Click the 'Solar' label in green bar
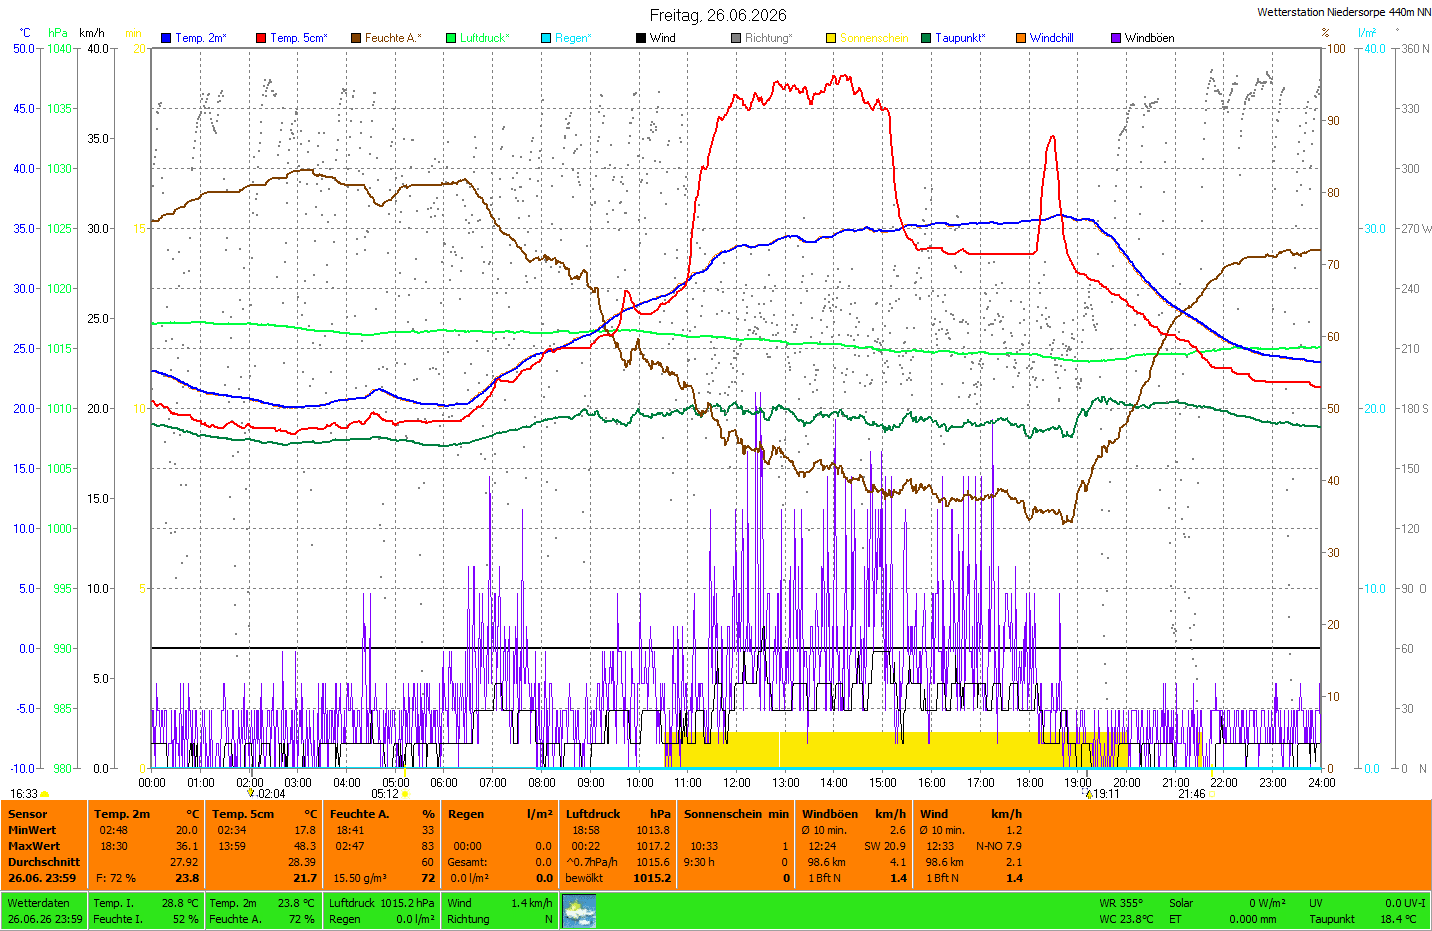This screenshot has height=931, width=1432. 1181,903
